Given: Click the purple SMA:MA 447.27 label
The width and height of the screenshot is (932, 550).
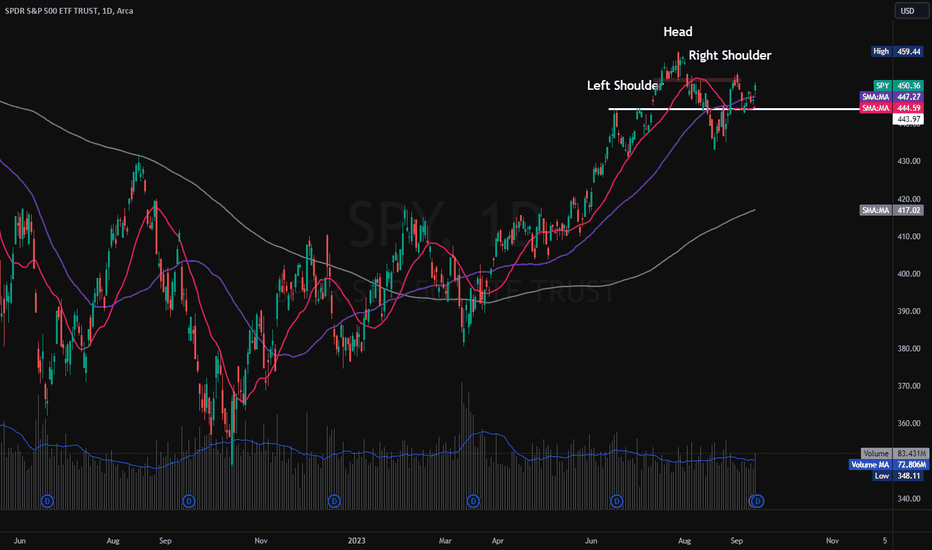Looking at the screenshot, I should (x=892, y=96).
